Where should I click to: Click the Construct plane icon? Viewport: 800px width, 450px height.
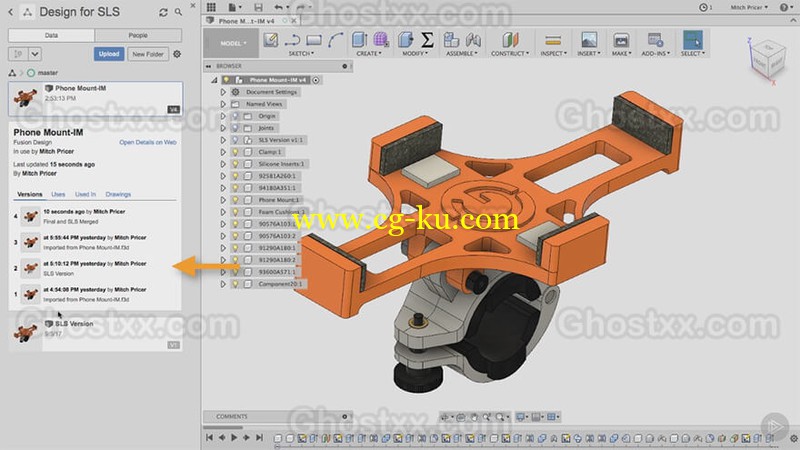point(510,40)
